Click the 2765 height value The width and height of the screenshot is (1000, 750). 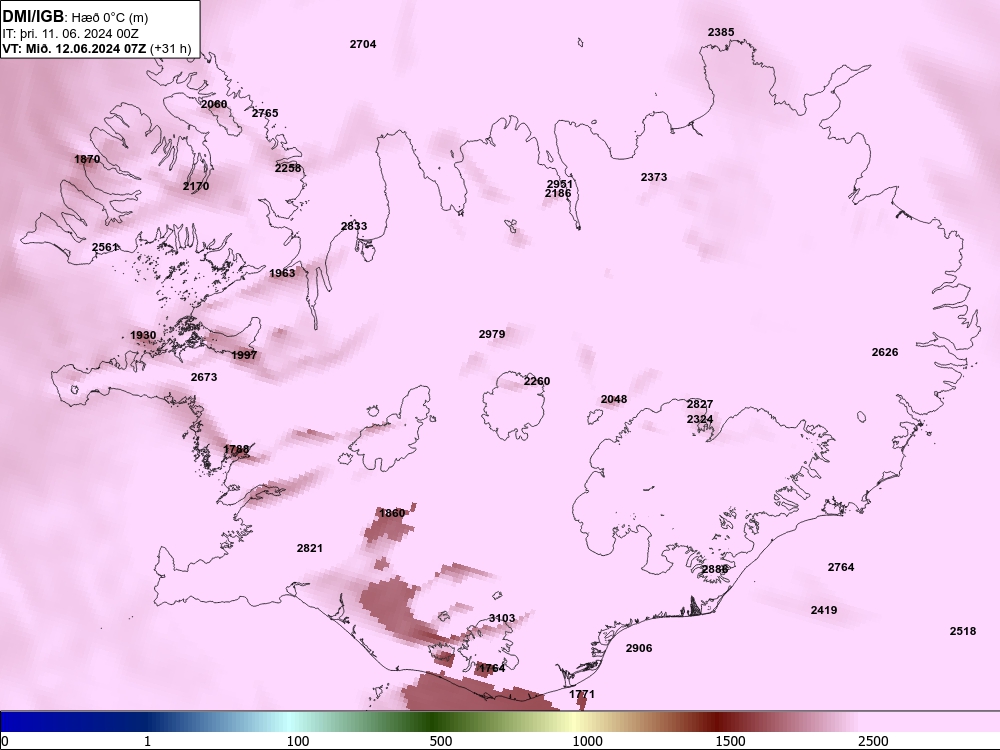pos(265,113)
